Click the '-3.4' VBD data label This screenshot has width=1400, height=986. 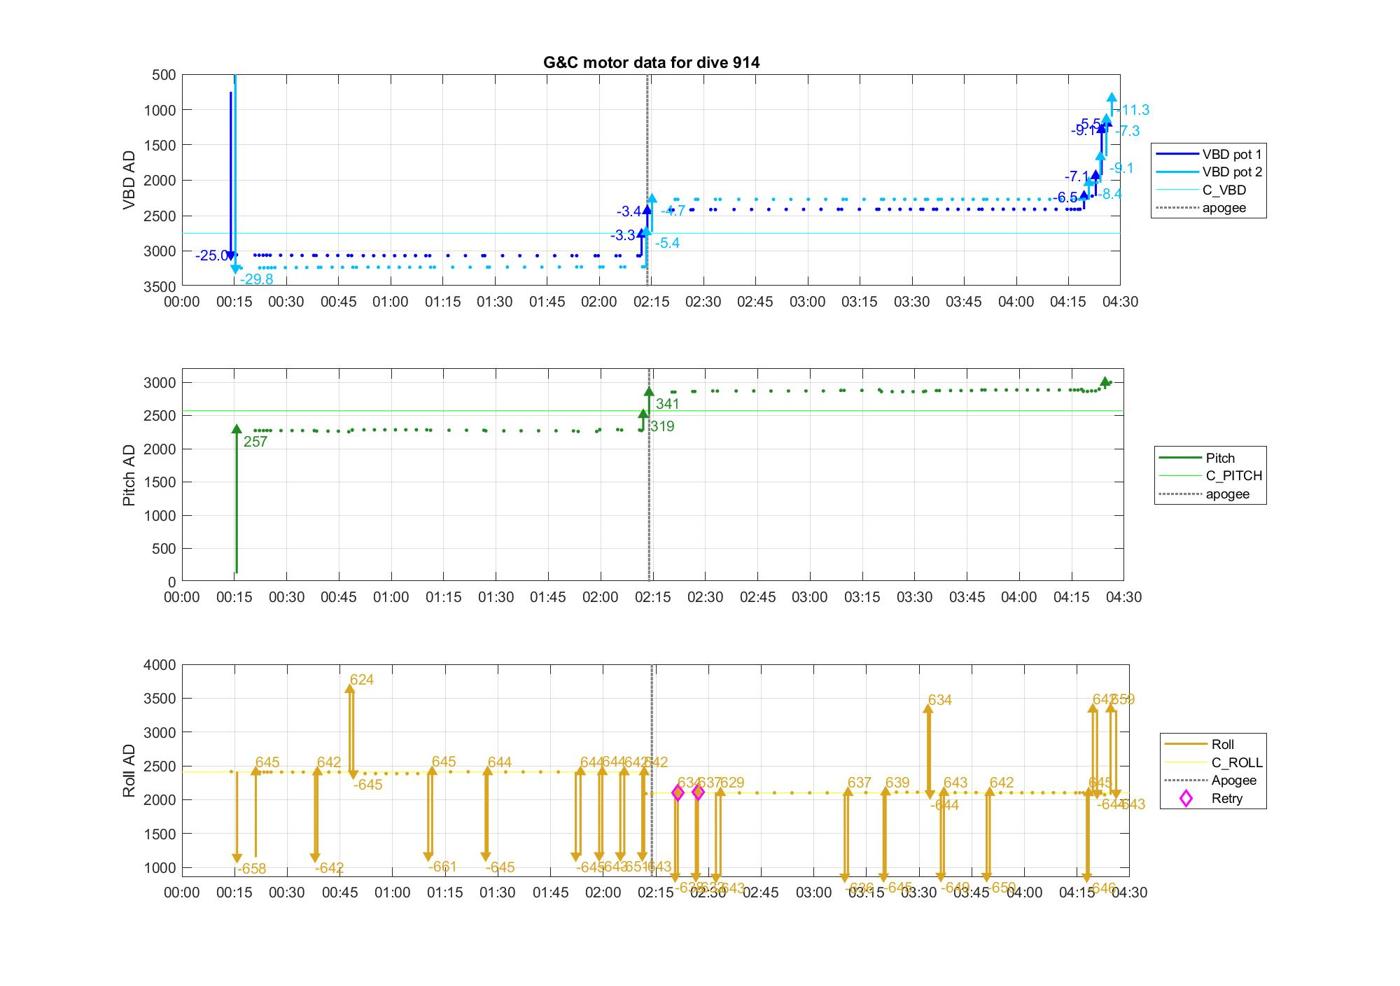click(630, 212)
